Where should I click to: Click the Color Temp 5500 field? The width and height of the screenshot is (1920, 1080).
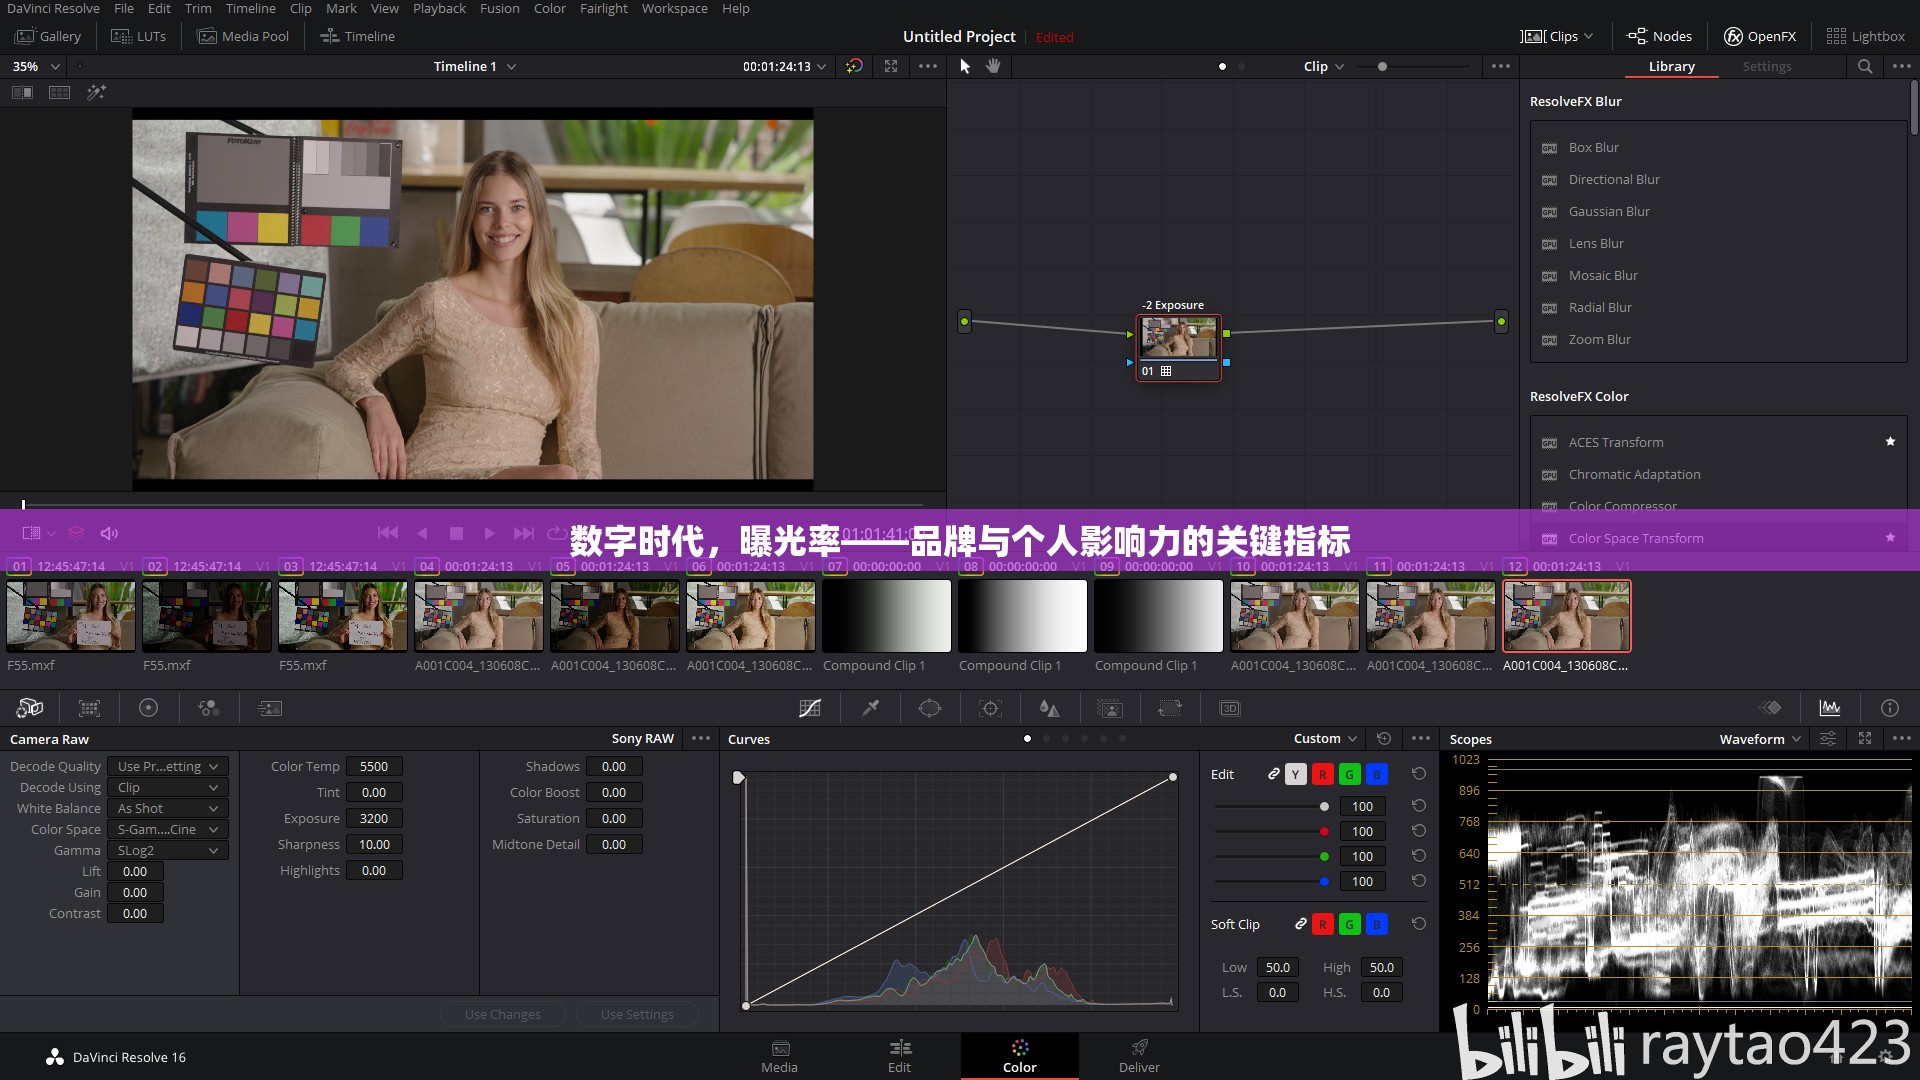374,766
